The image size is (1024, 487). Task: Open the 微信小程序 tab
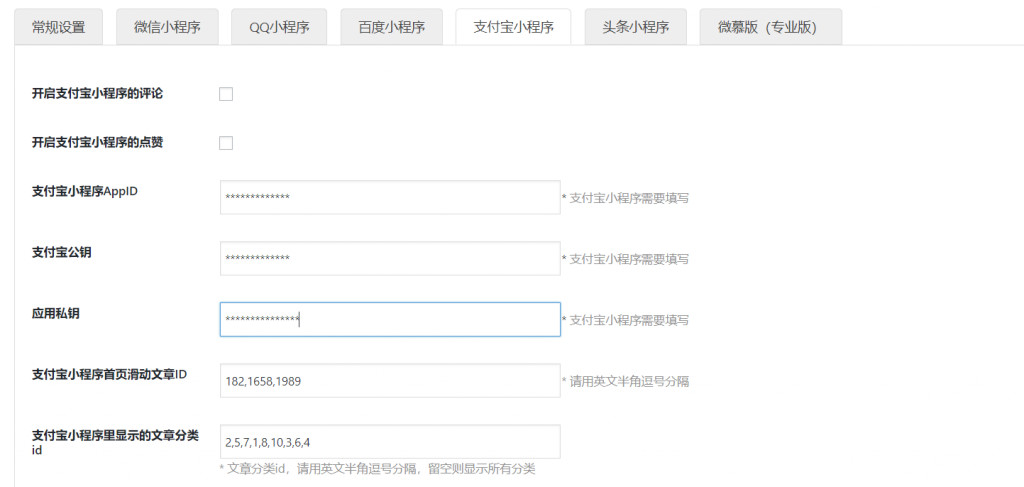pyautogui.click(x=167, y=27)
